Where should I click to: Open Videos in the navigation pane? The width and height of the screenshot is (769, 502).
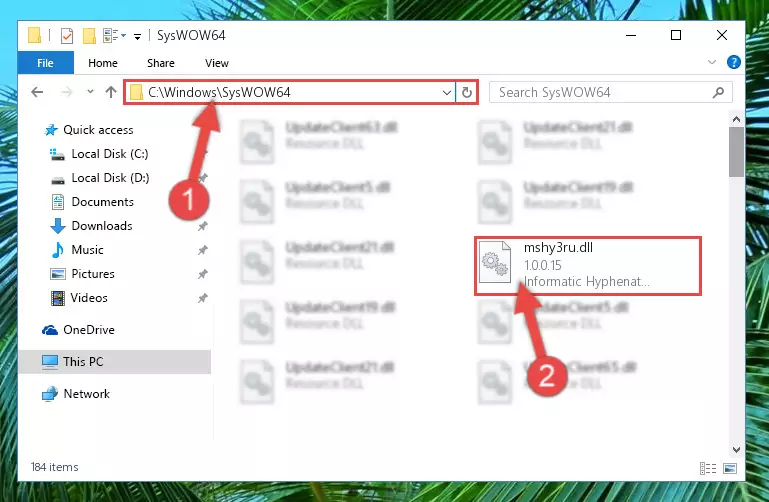point(89,298)
